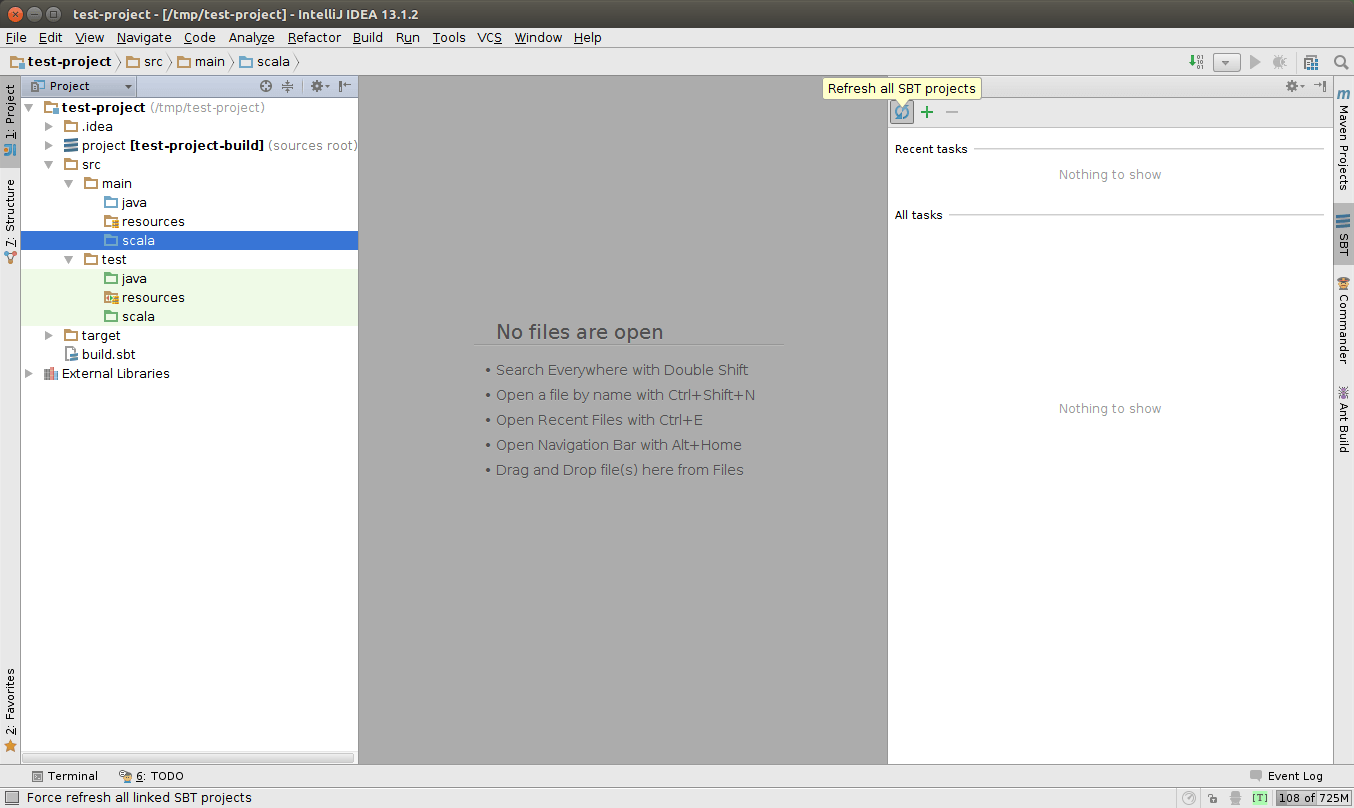This screenshot has height=808, width=1354.
Task: Collapse the src folder arrow
Action: [x=48, y=164]
